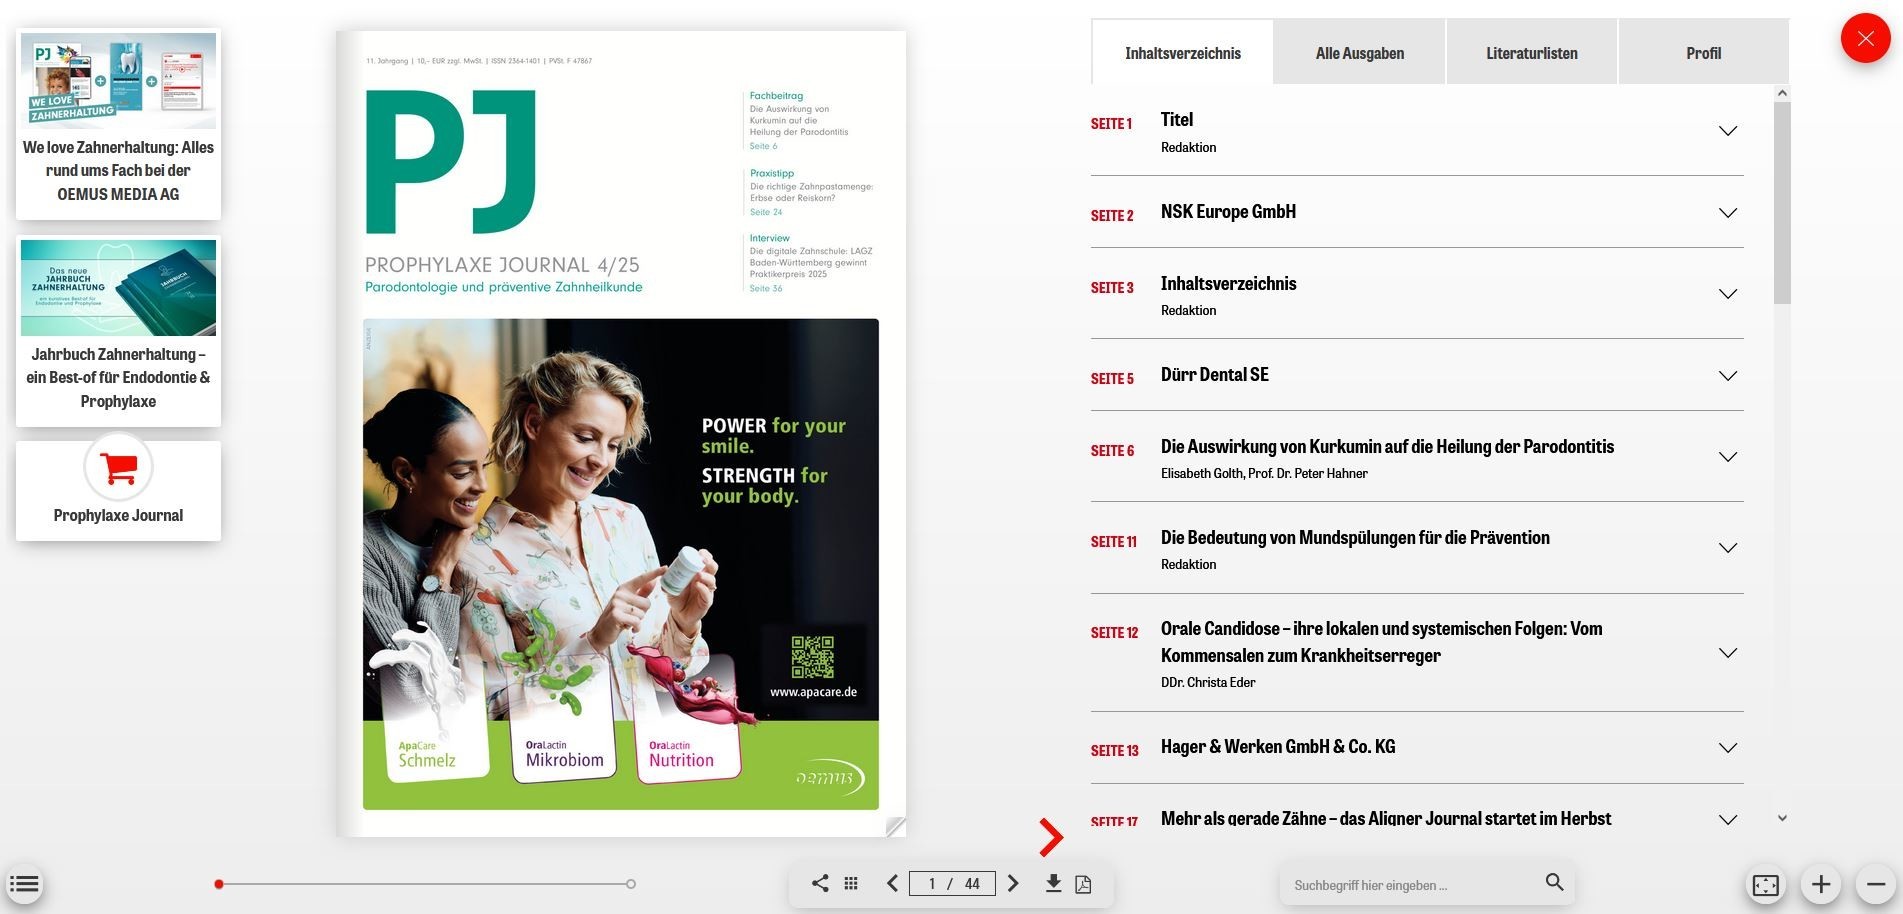This screenshot has height=914, width=1903.
Task: Open the Literaturlisten tab
Action: coord(1532,53)
